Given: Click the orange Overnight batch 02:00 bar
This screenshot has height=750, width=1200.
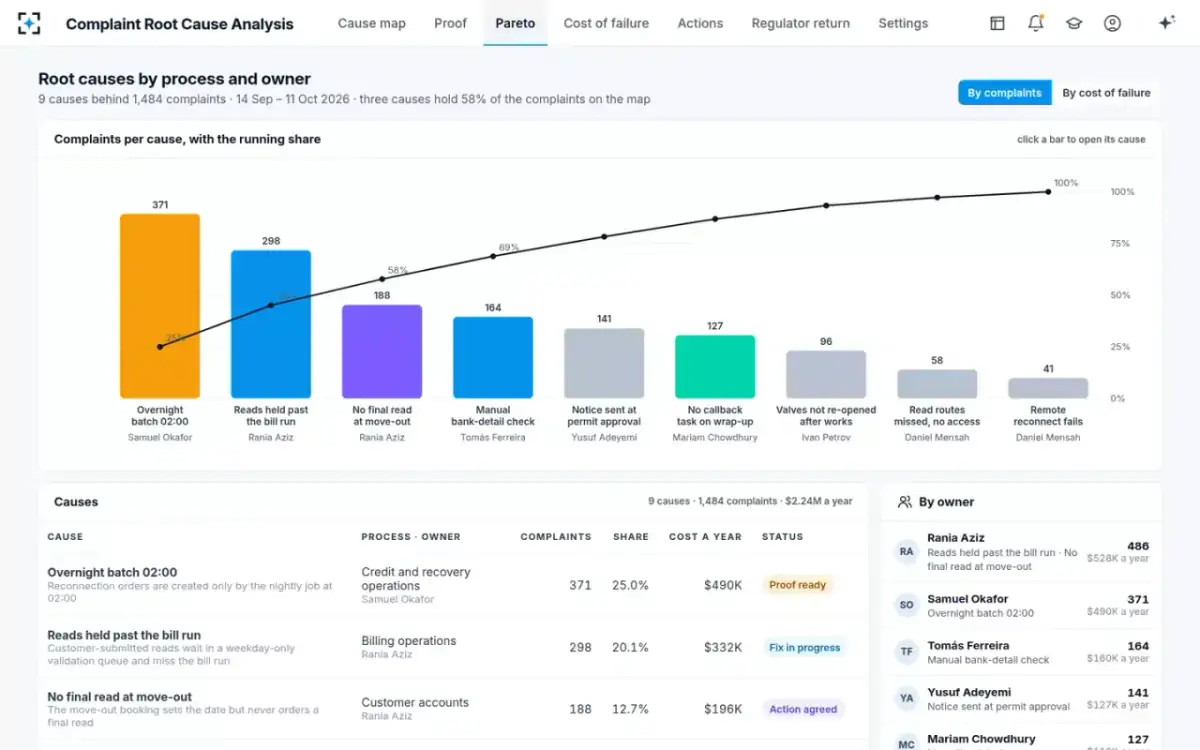Looking at the screenshot, I should (160, 306).
